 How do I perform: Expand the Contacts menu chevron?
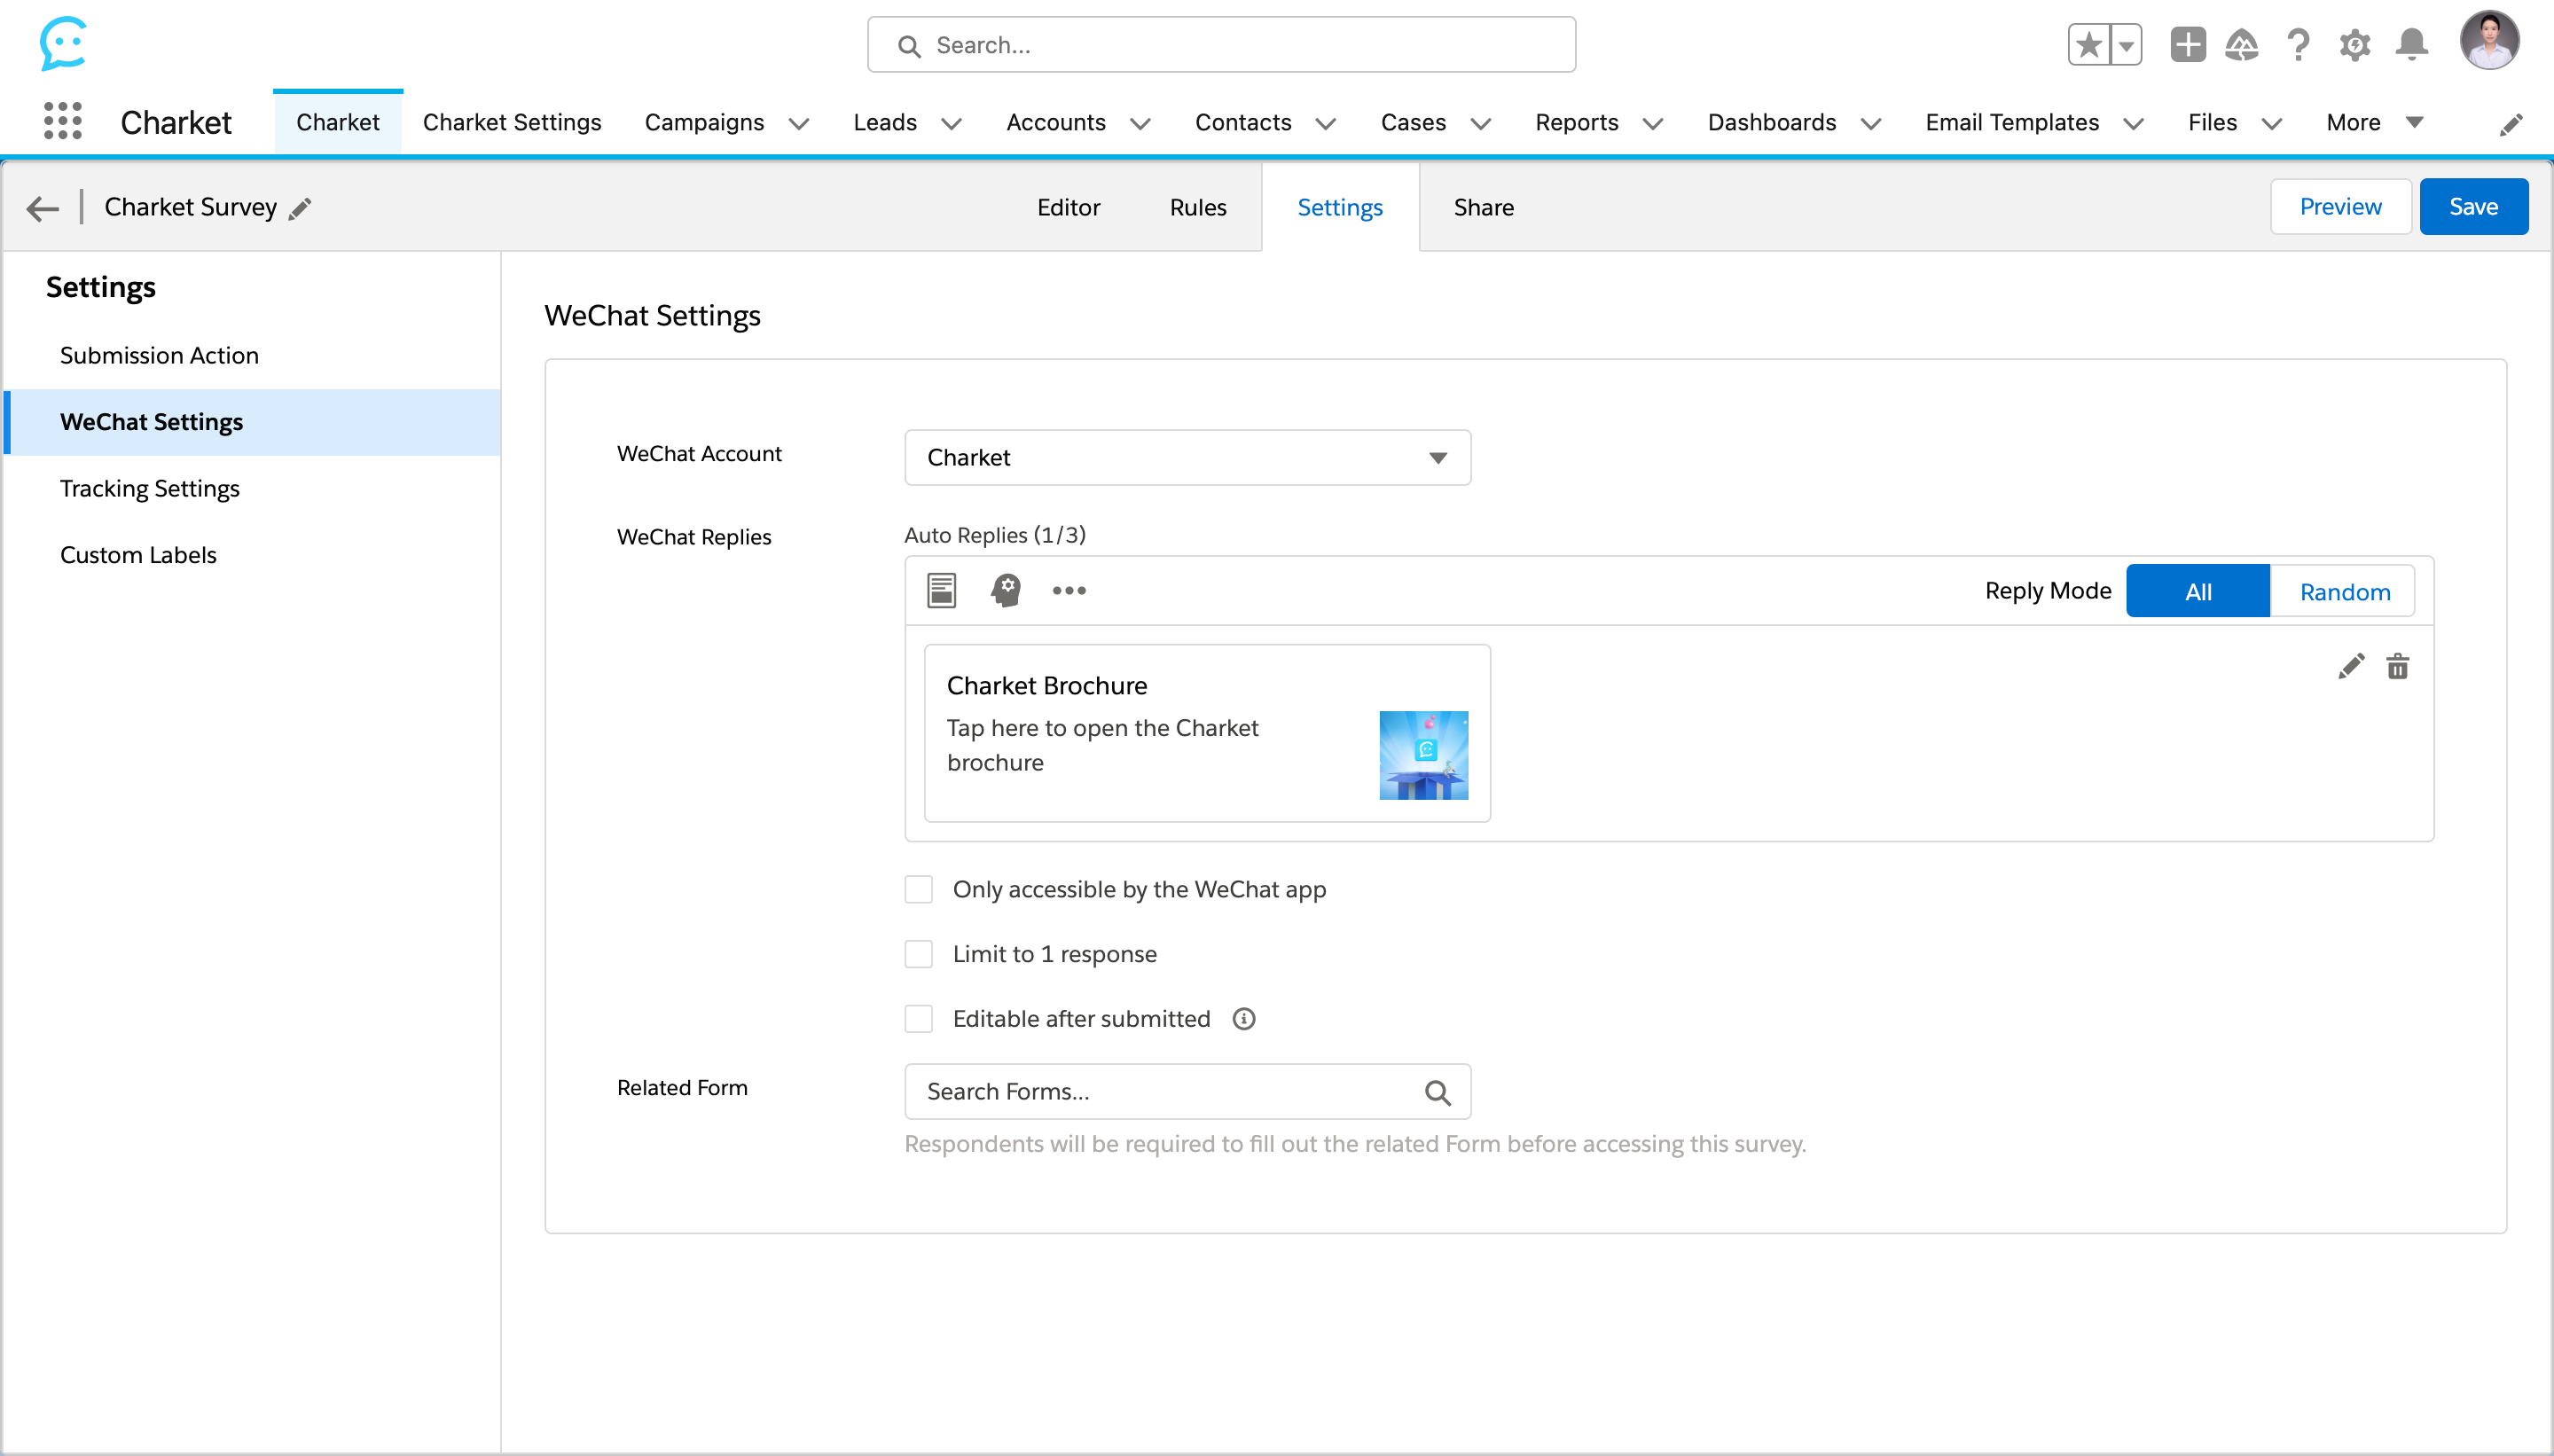coord(1325,123)
